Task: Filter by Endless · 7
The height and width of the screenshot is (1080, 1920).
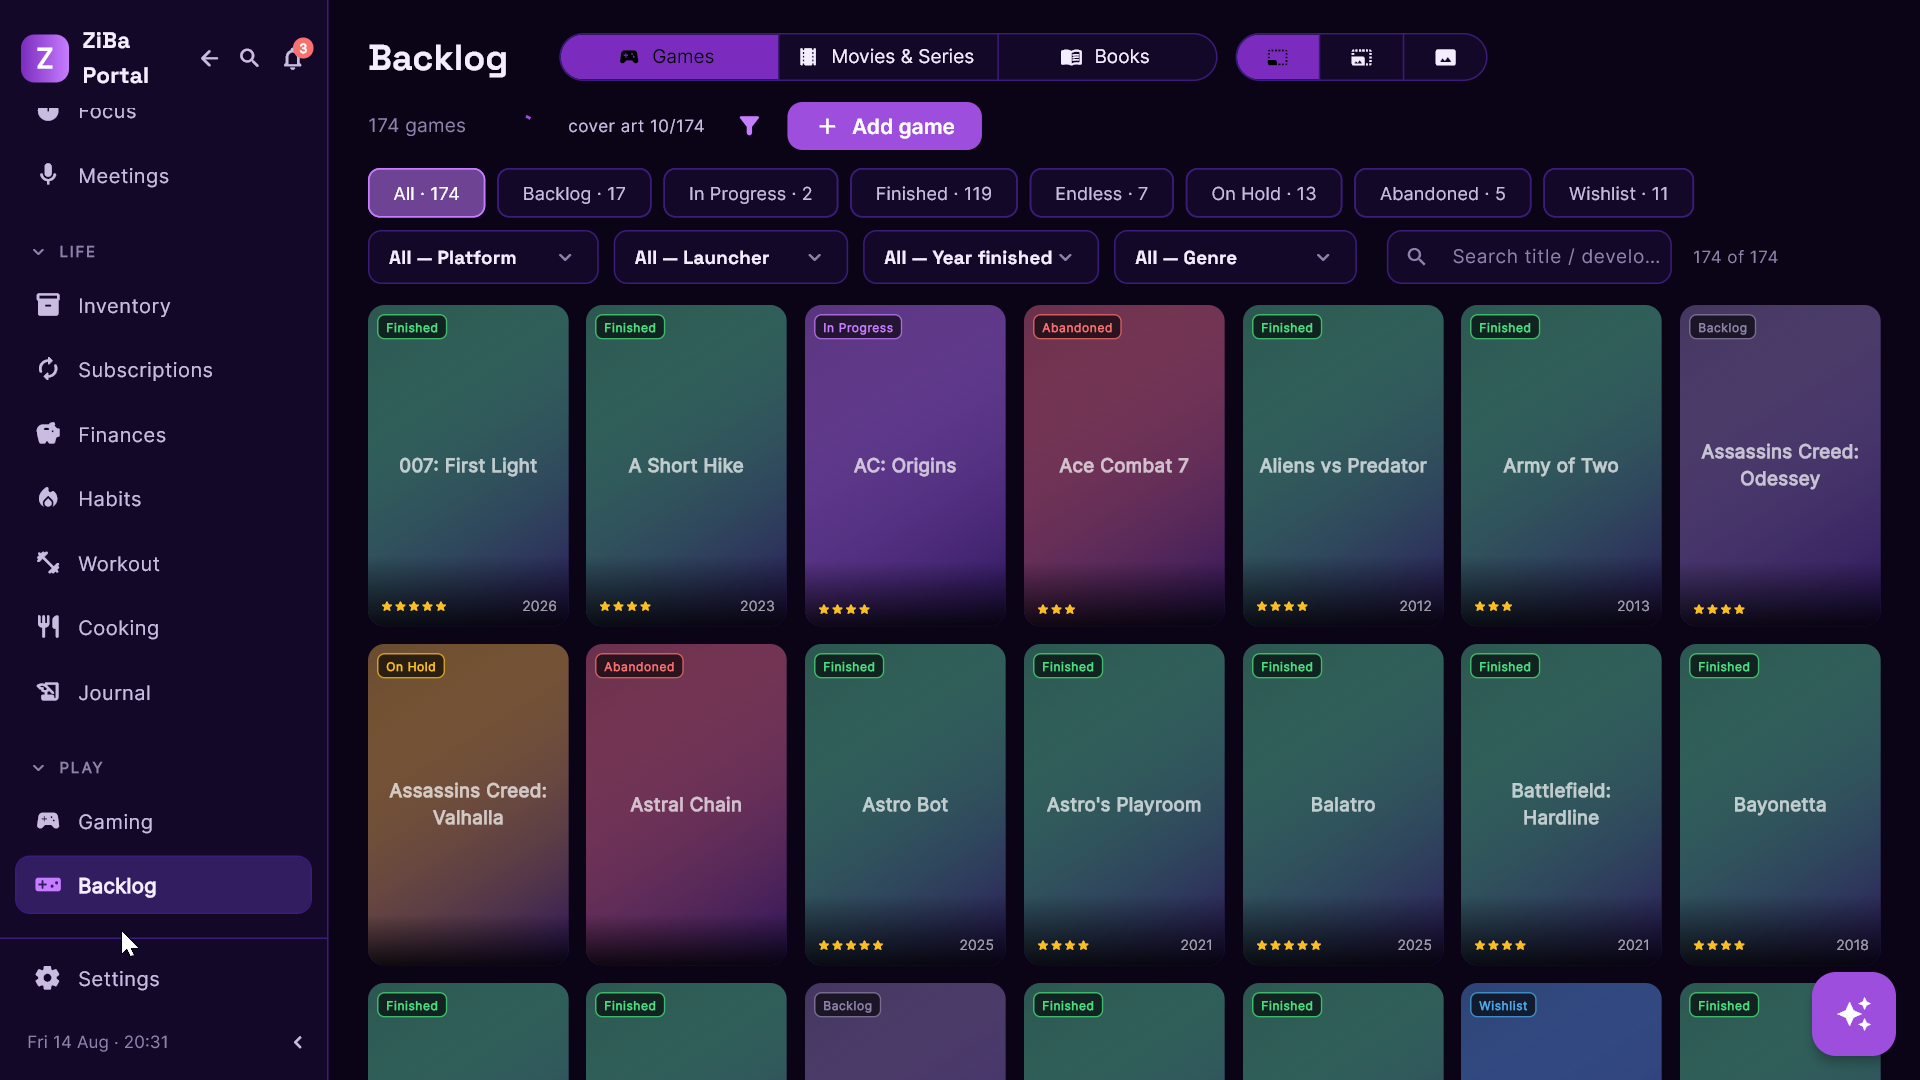Action: pos(1101,193)
